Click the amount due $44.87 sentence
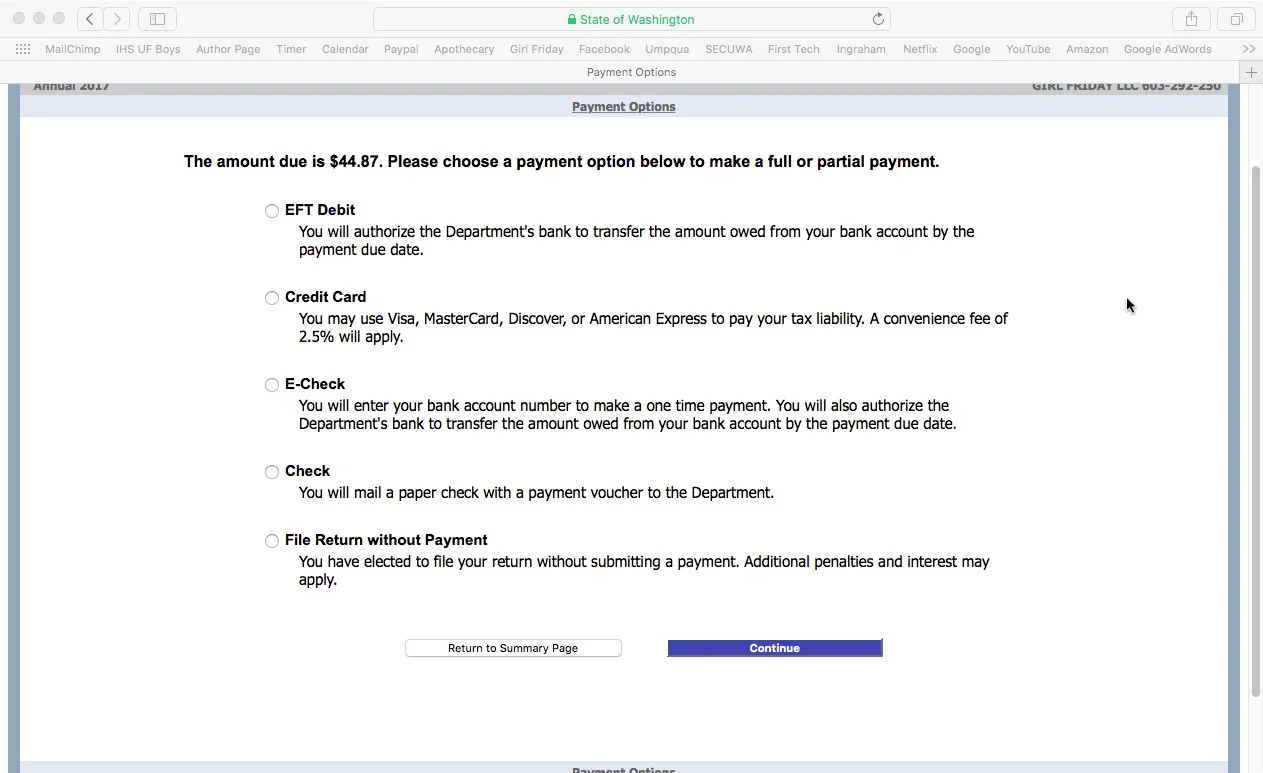 (562, 162)
